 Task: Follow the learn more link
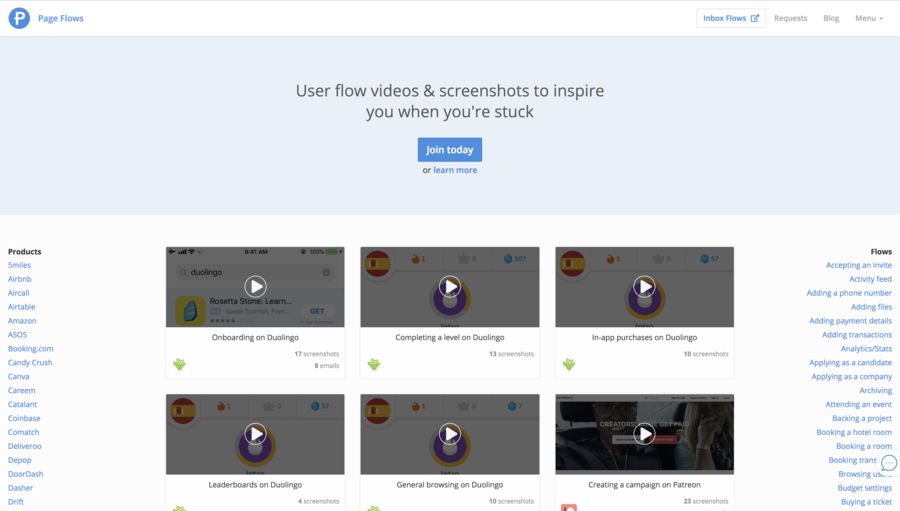455,170
